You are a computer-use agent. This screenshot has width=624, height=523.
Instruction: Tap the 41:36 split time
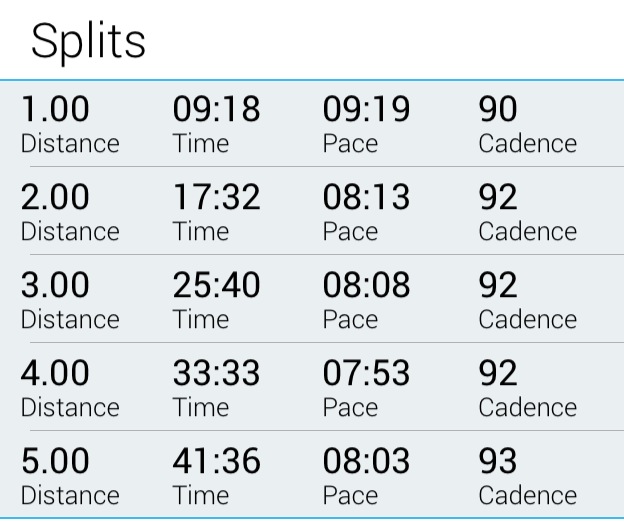(x=216, y=461)
